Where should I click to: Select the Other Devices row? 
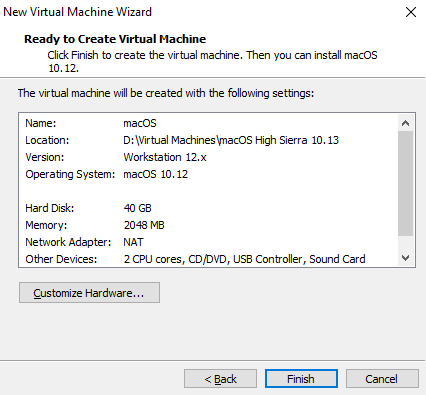(x=208, y=259)
